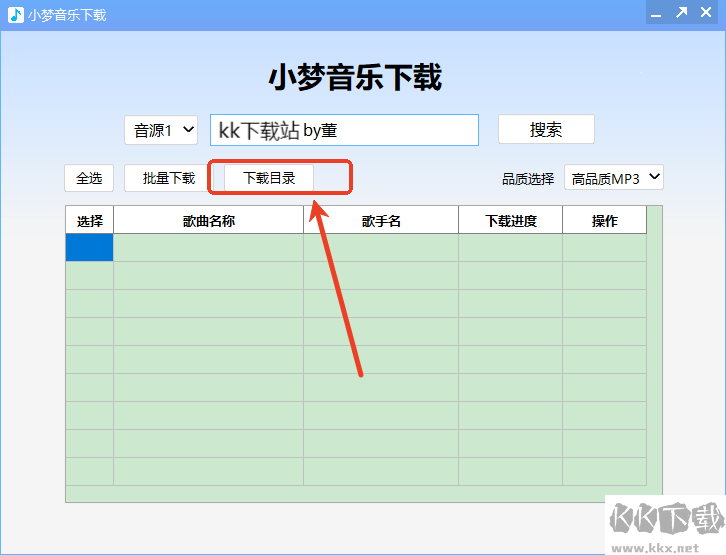Minimize the 小梦音乐下载 window
The width and height of the screenshot is (726, 555).
[x=656, y=13]
